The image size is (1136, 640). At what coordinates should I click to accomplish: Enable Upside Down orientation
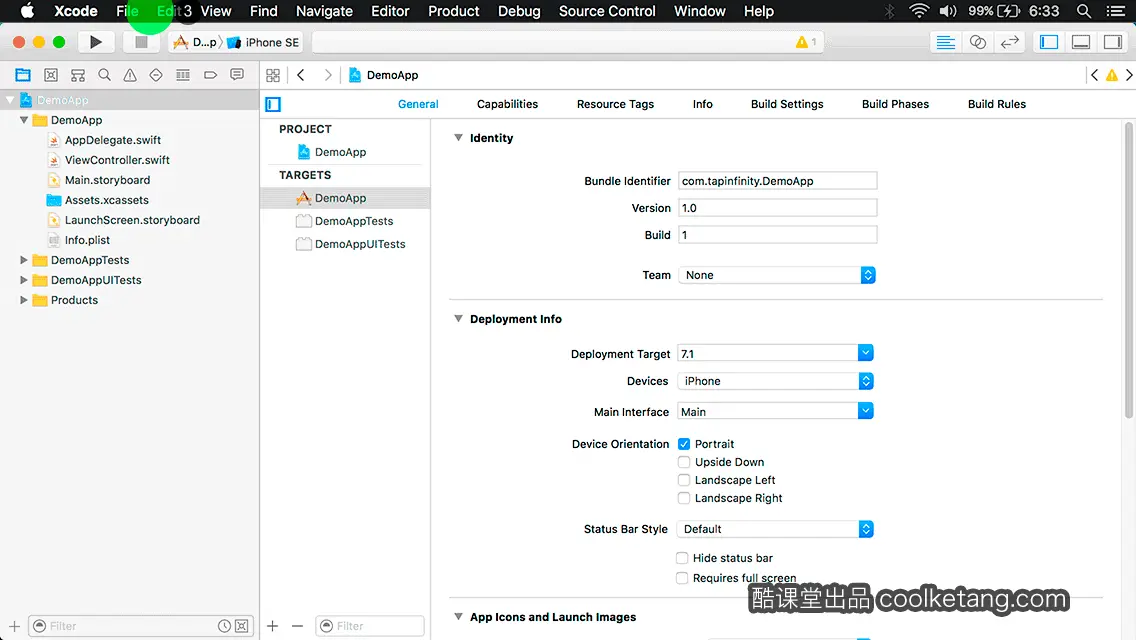coord(684,462)
